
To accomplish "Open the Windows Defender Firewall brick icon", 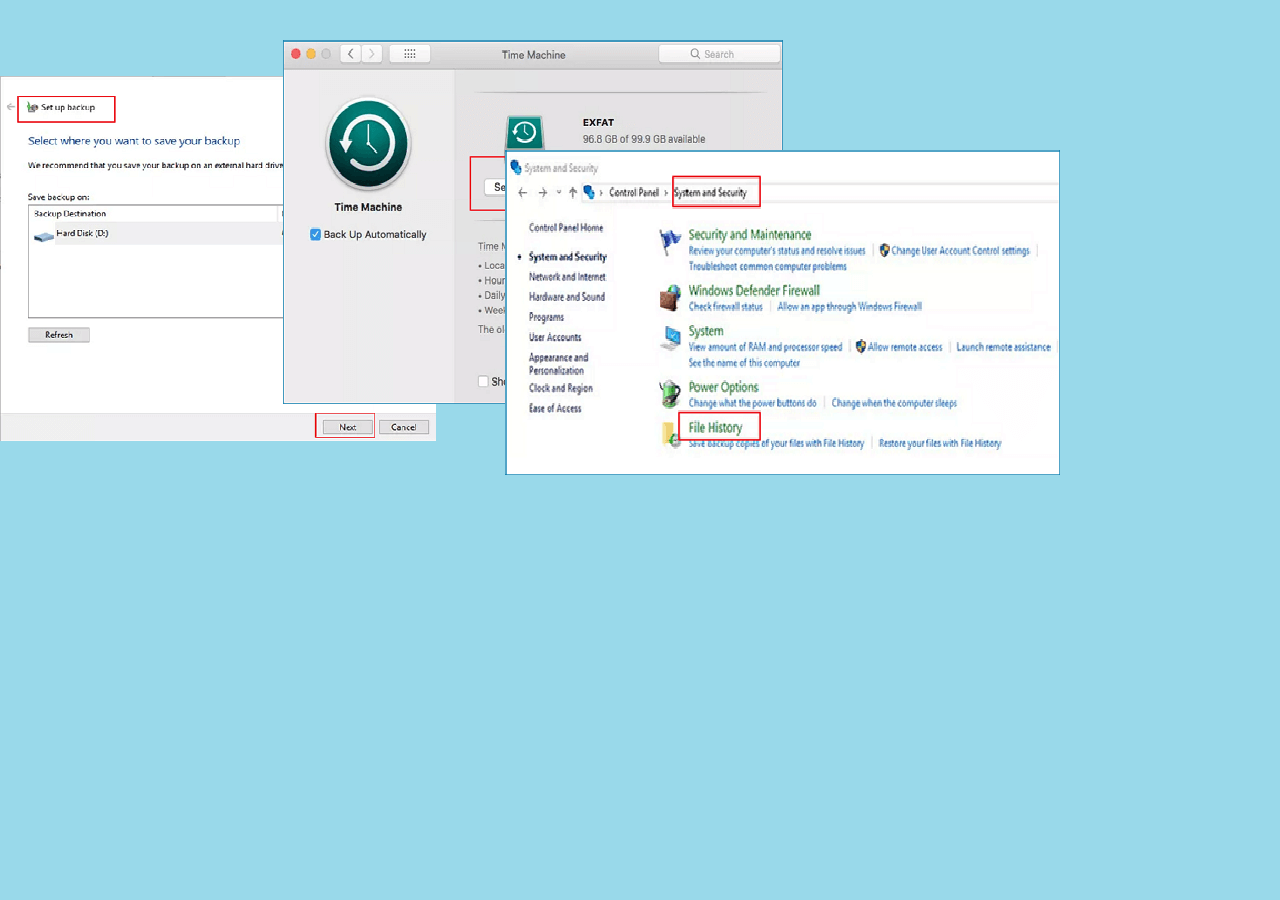I will click(x=670, y=298).
